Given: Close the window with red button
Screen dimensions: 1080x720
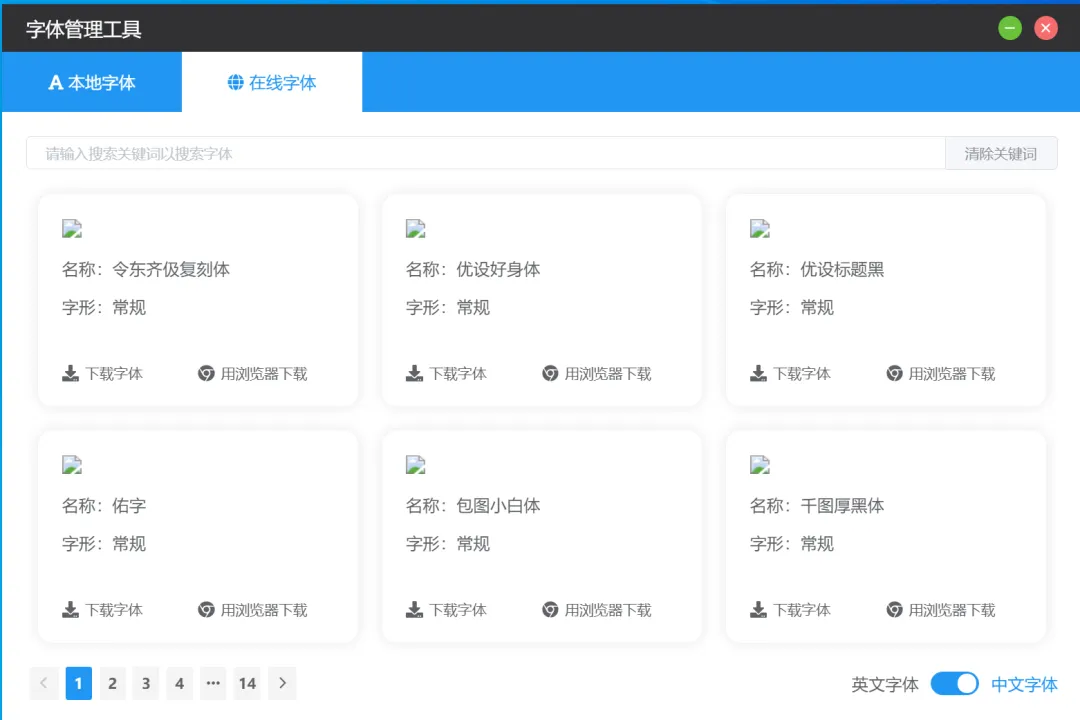Looking at the screenshot, I should pyautogui.click(x=1046, y=28).
